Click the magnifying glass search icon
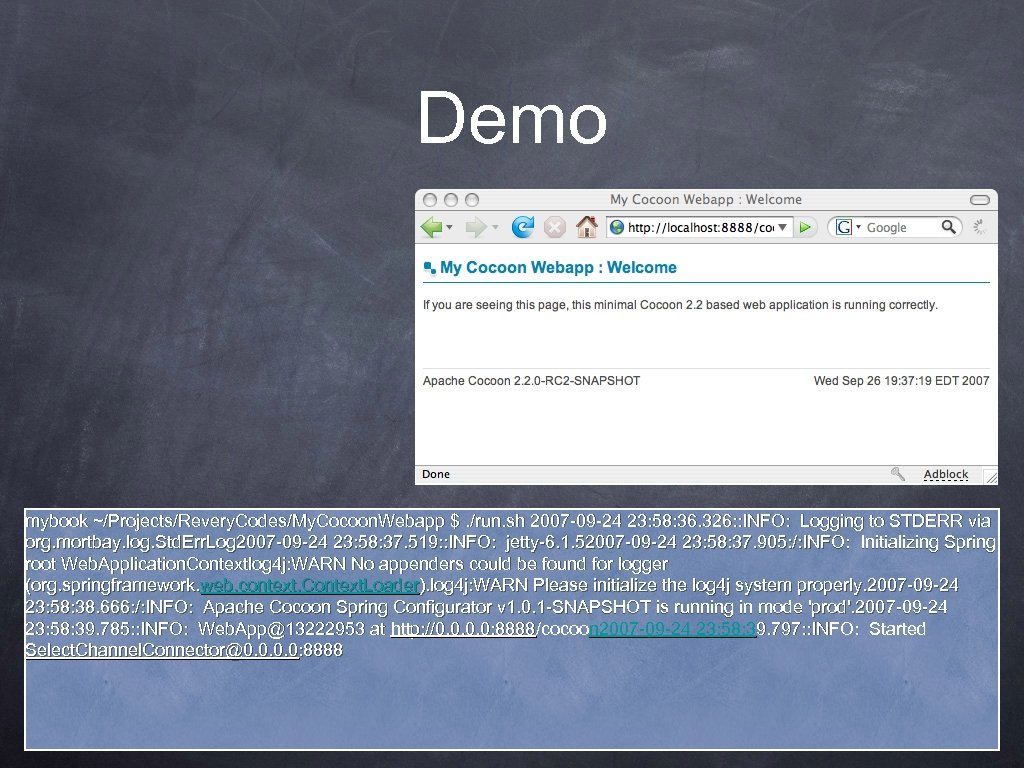1024x768 pixels. (948, 227)
